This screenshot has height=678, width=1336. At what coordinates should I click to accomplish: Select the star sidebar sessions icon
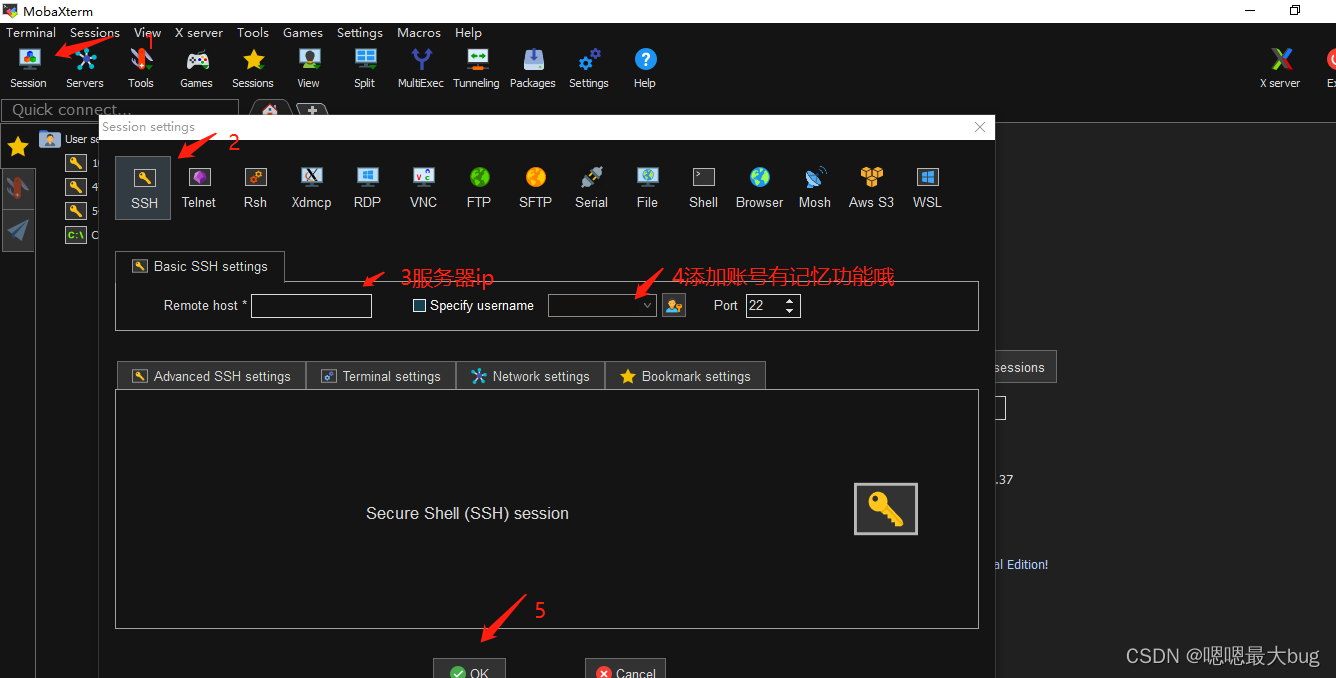[18, 147]
